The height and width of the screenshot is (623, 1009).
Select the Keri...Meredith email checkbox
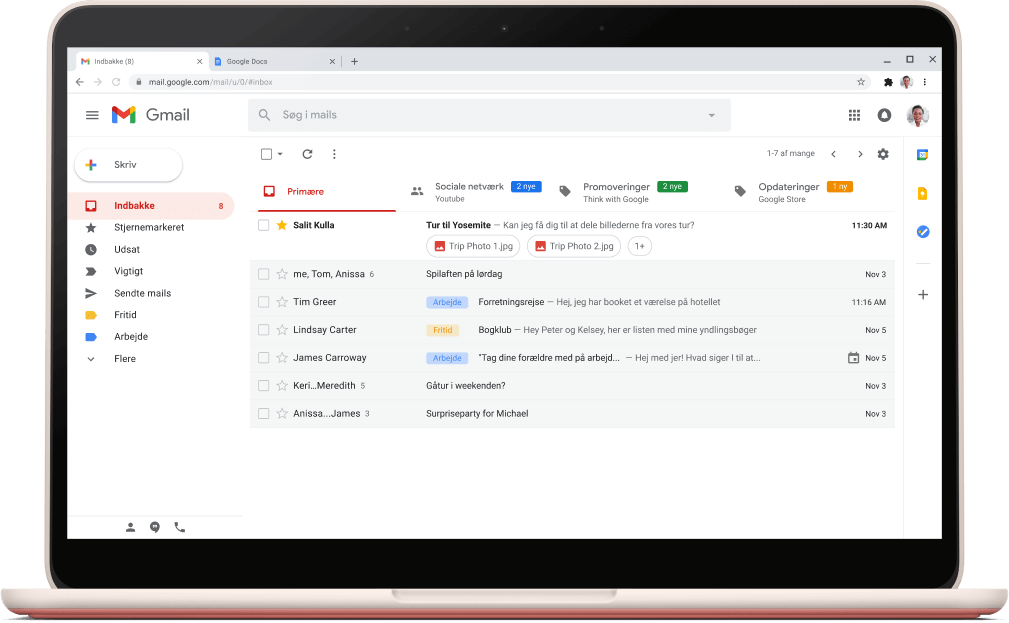263,386
